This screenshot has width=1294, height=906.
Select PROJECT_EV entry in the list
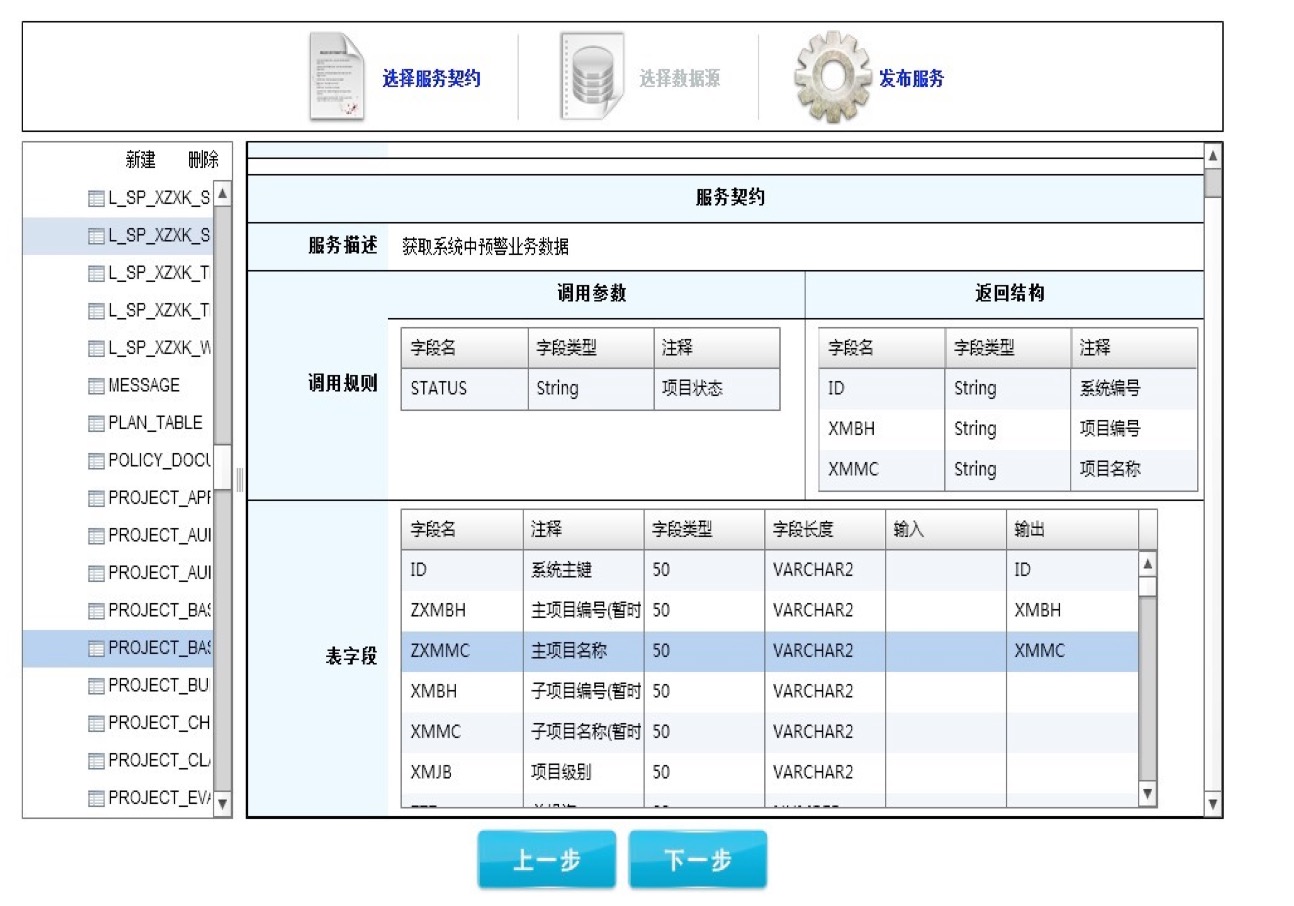click(160, 798)
